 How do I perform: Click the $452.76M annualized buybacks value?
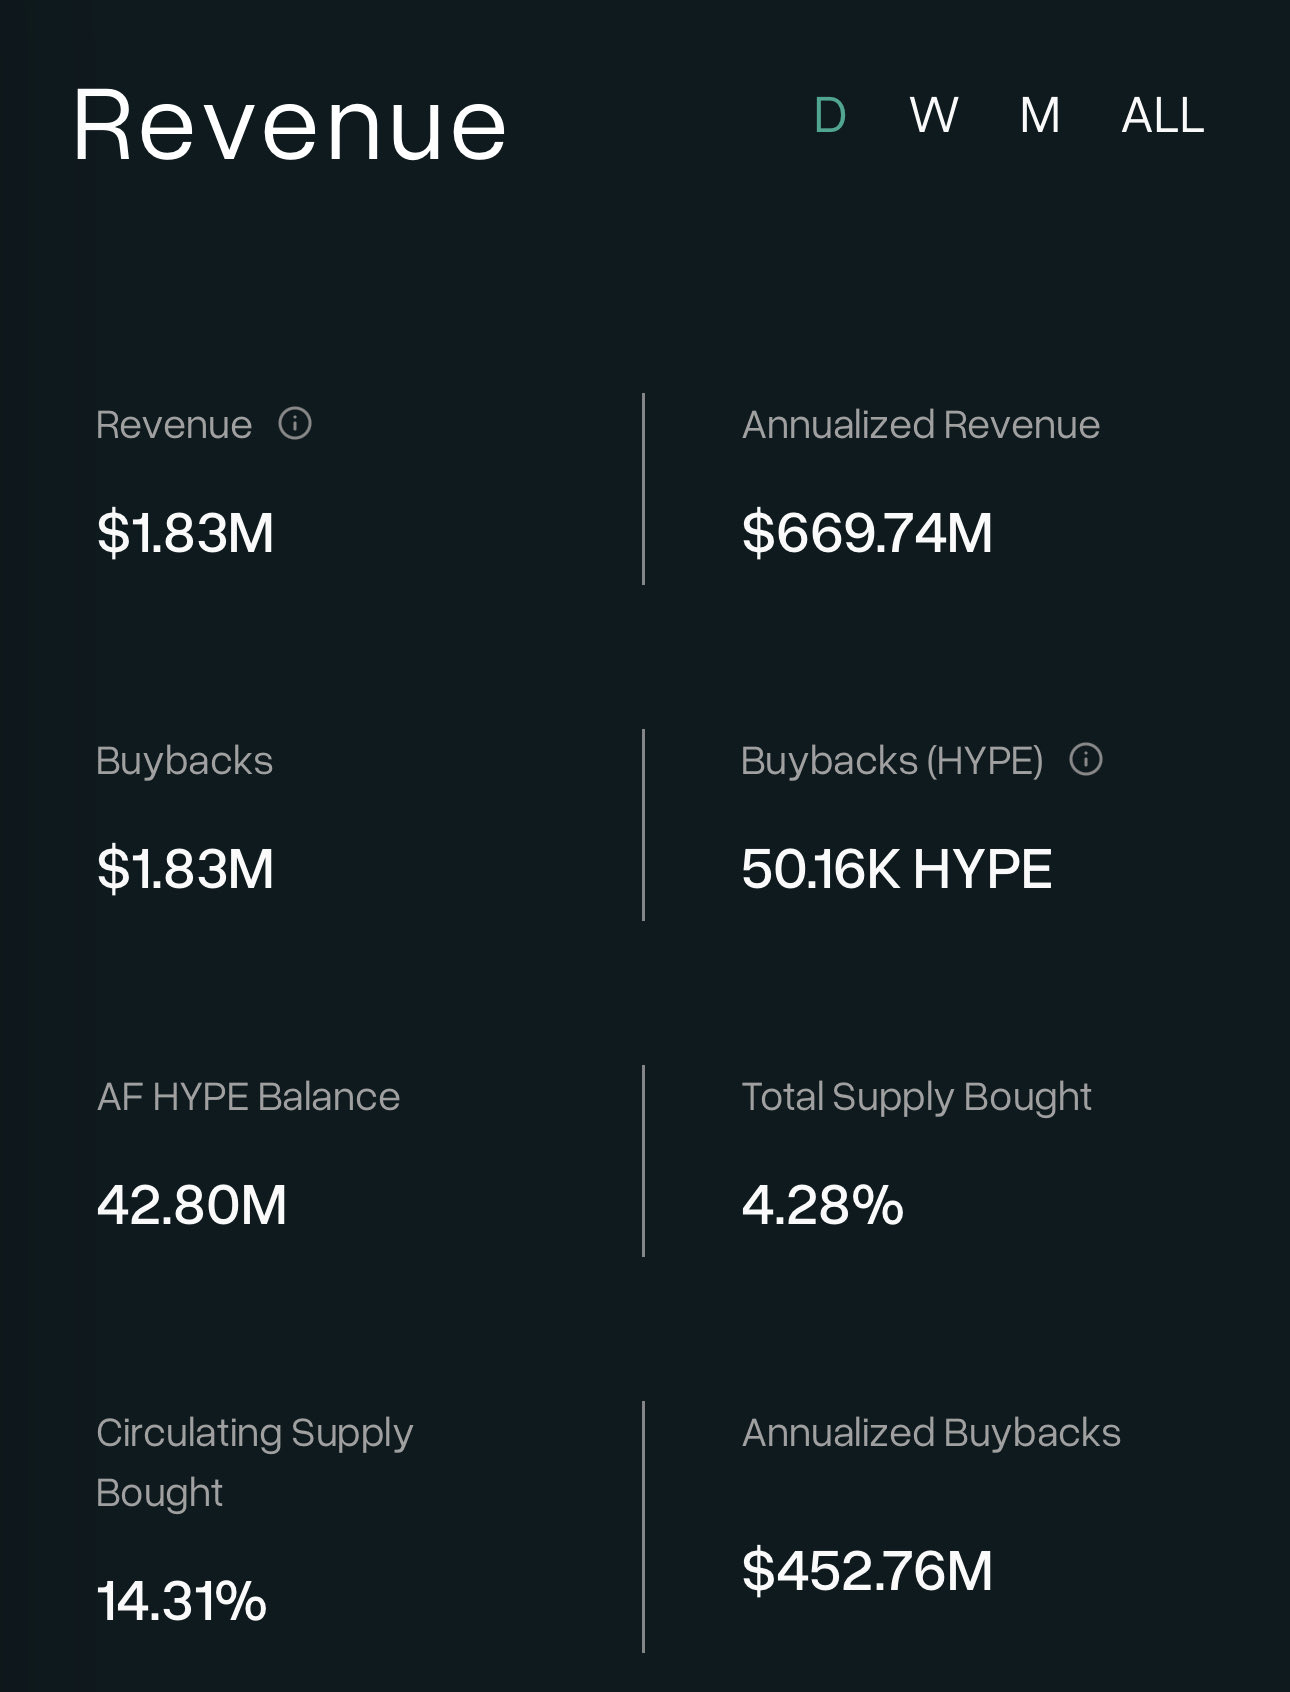pyautogui.click(x=867, y=1570)
